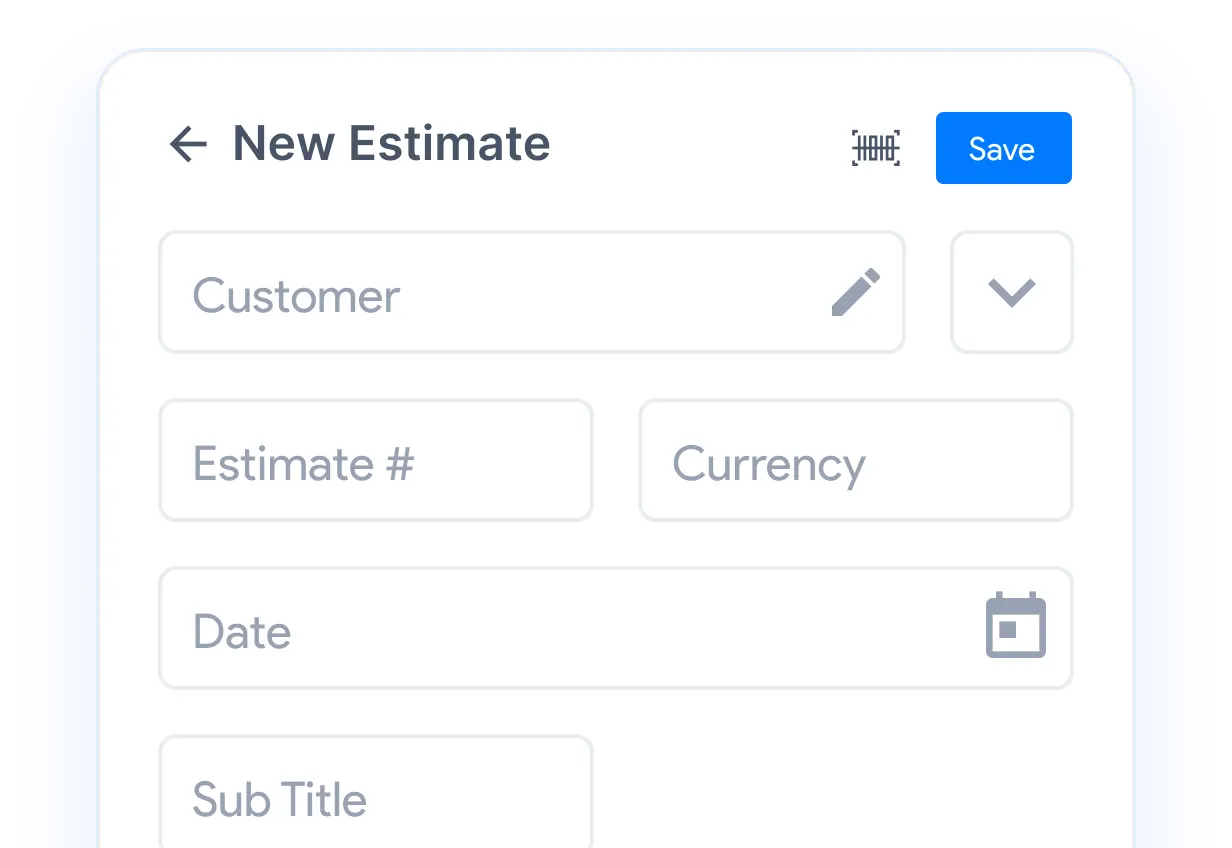Click the Currency placeholder text
This screenshot has width=1232, height=848.
click(x=769, y=466)
